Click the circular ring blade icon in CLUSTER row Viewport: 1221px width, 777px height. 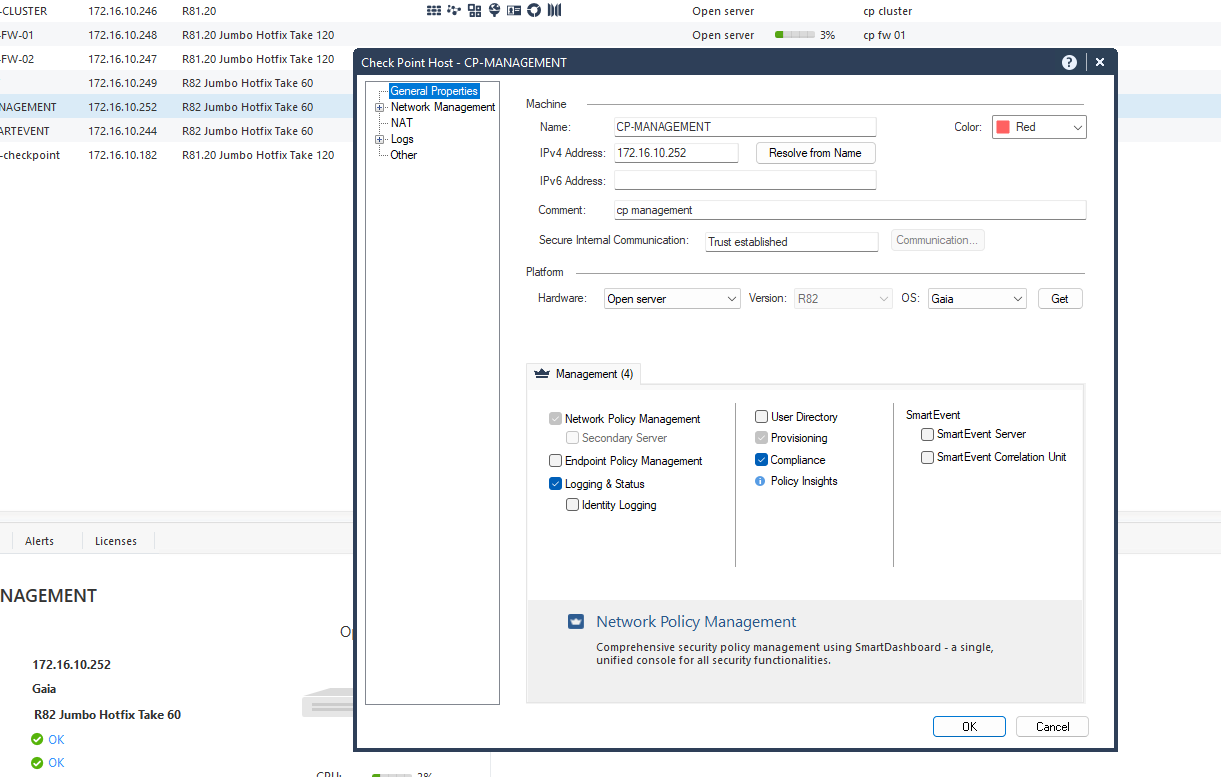(534, 11)
